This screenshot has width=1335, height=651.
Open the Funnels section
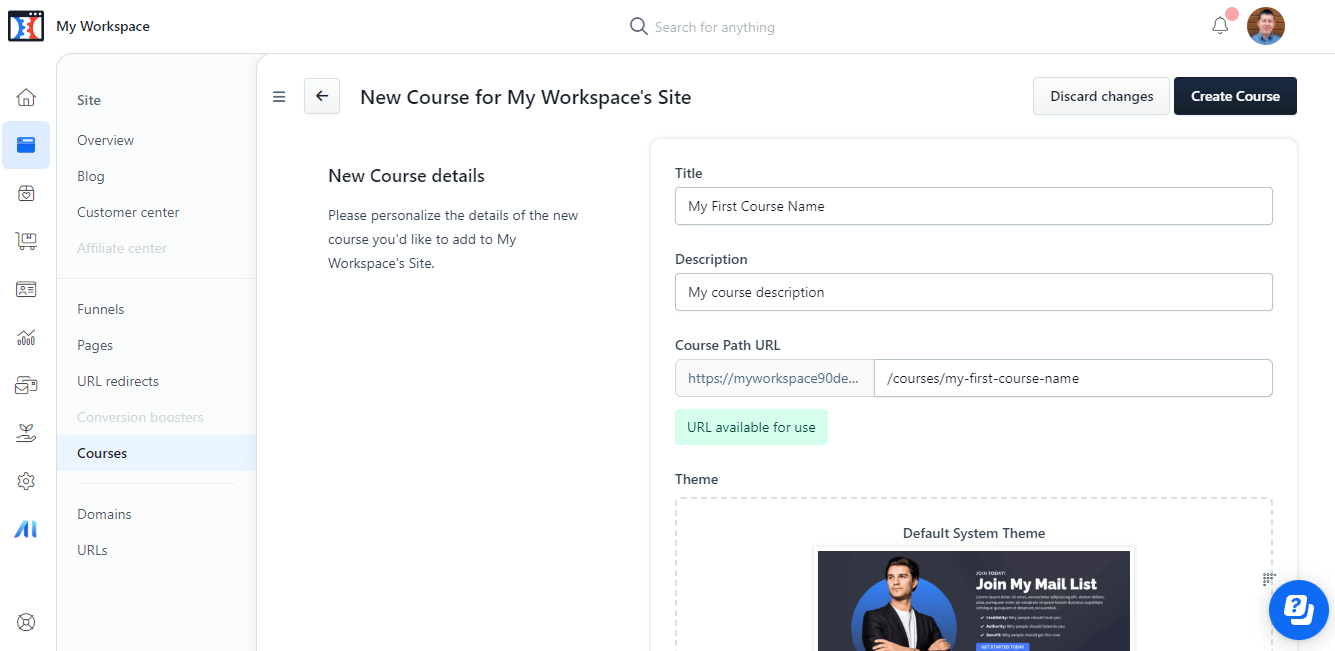coord(100,309)
